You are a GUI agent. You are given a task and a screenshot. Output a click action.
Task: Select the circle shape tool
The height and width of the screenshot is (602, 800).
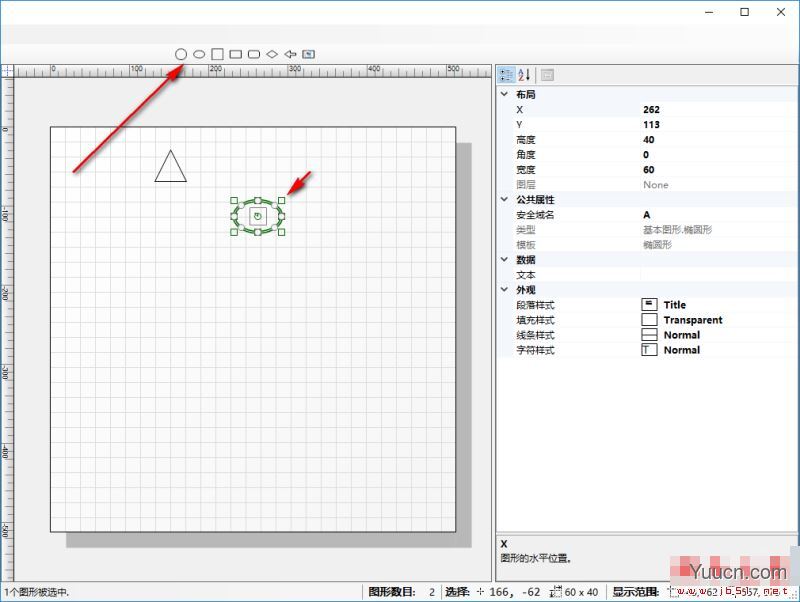tap(181, 54)
